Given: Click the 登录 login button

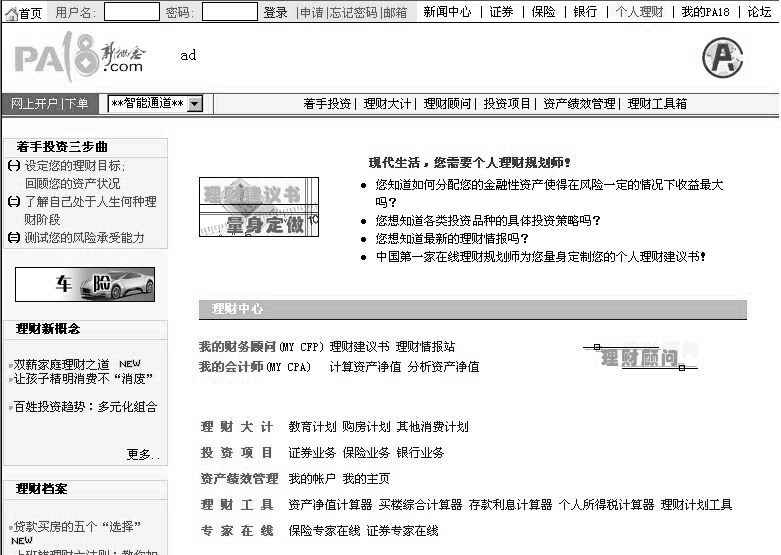Looking at the screenshot, I should (x=275, y=12).
